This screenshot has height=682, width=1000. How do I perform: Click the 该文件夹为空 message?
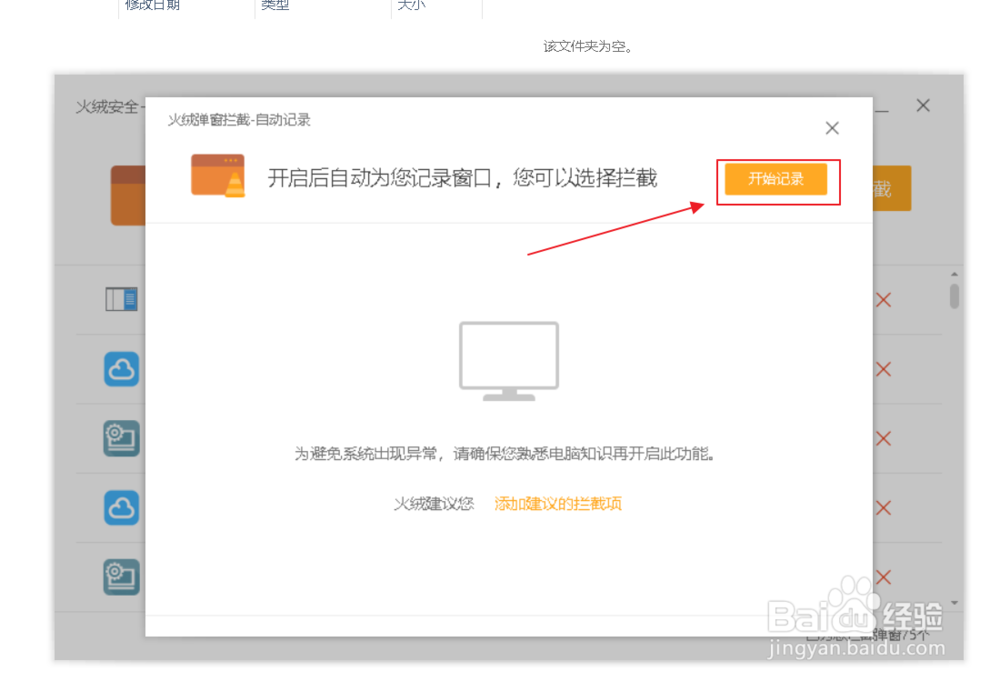pos(587,47)
